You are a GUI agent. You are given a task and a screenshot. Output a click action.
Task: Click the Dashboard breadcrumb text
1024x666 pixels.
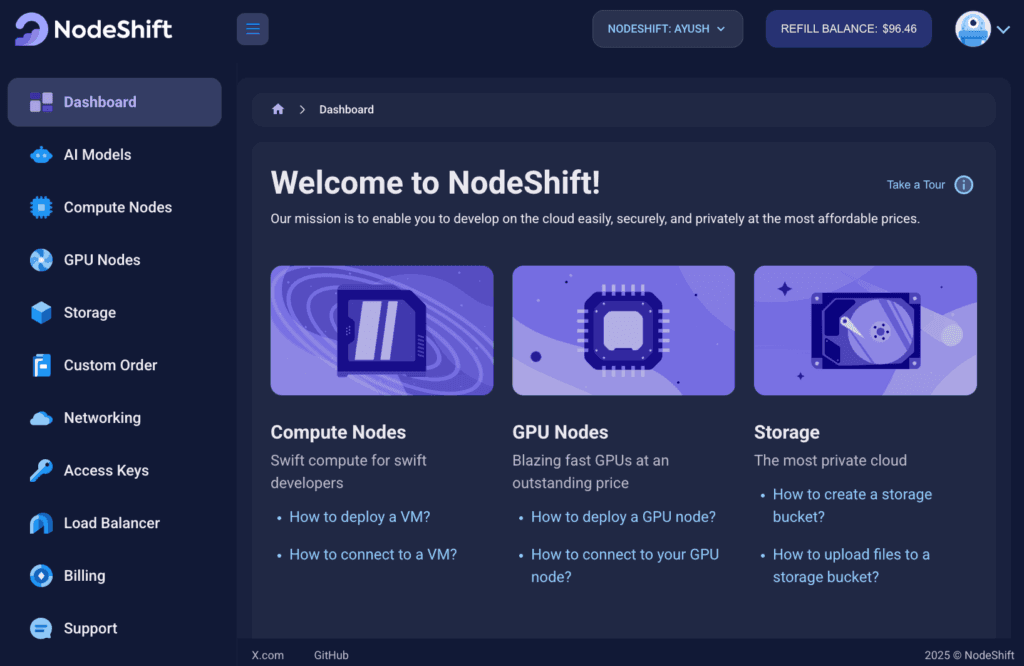pos(346,110)
